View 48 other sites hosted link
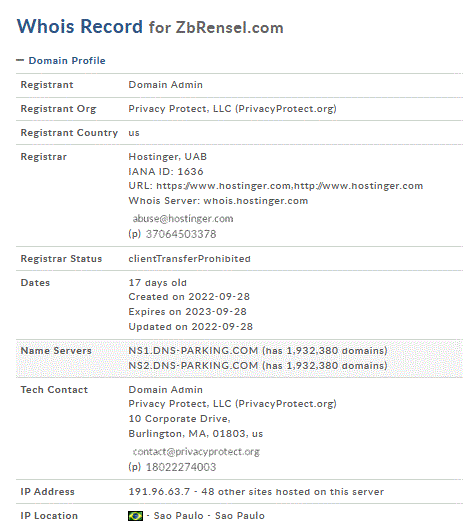Image resolution: width=463 pixels, height=527 pixels. coord(292,492)
